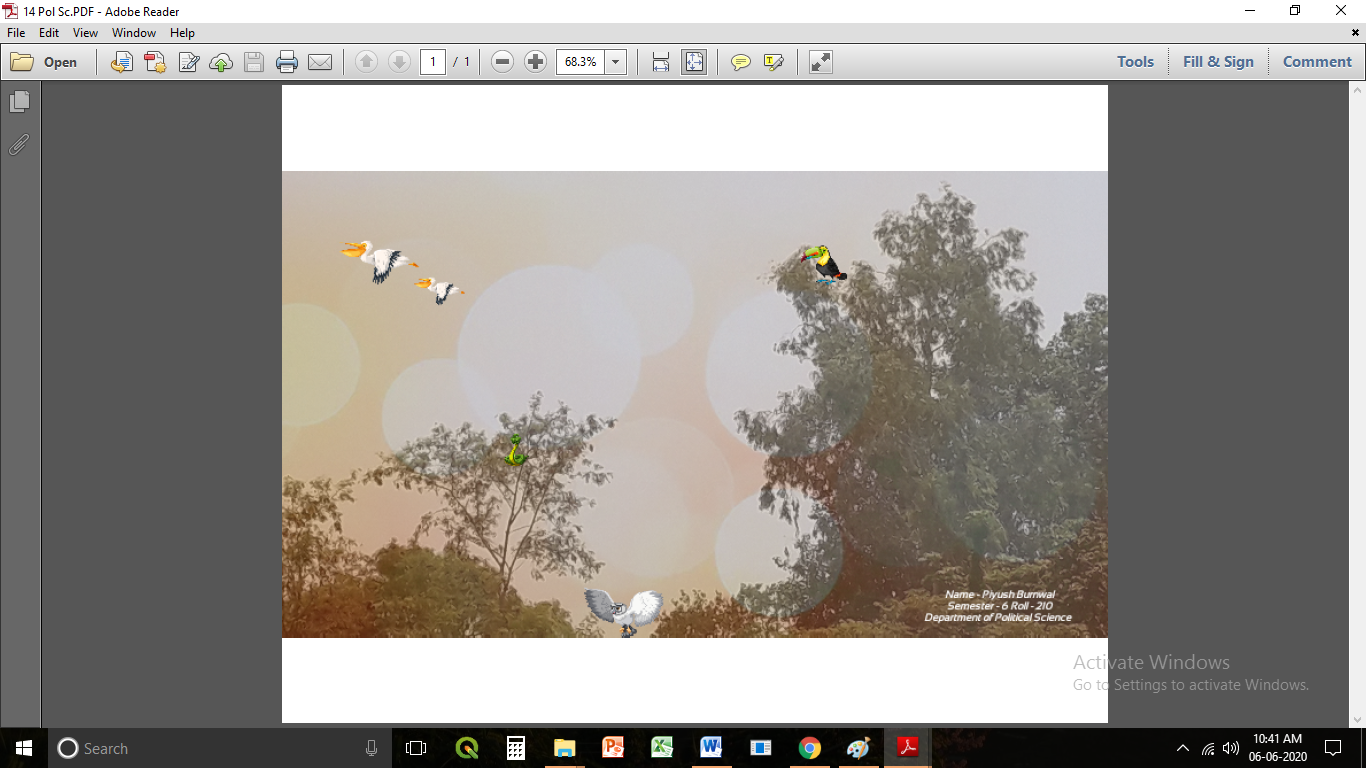Switch to read mode with arrows icon
Screen dimensions: 1366x768
(821, 62)
